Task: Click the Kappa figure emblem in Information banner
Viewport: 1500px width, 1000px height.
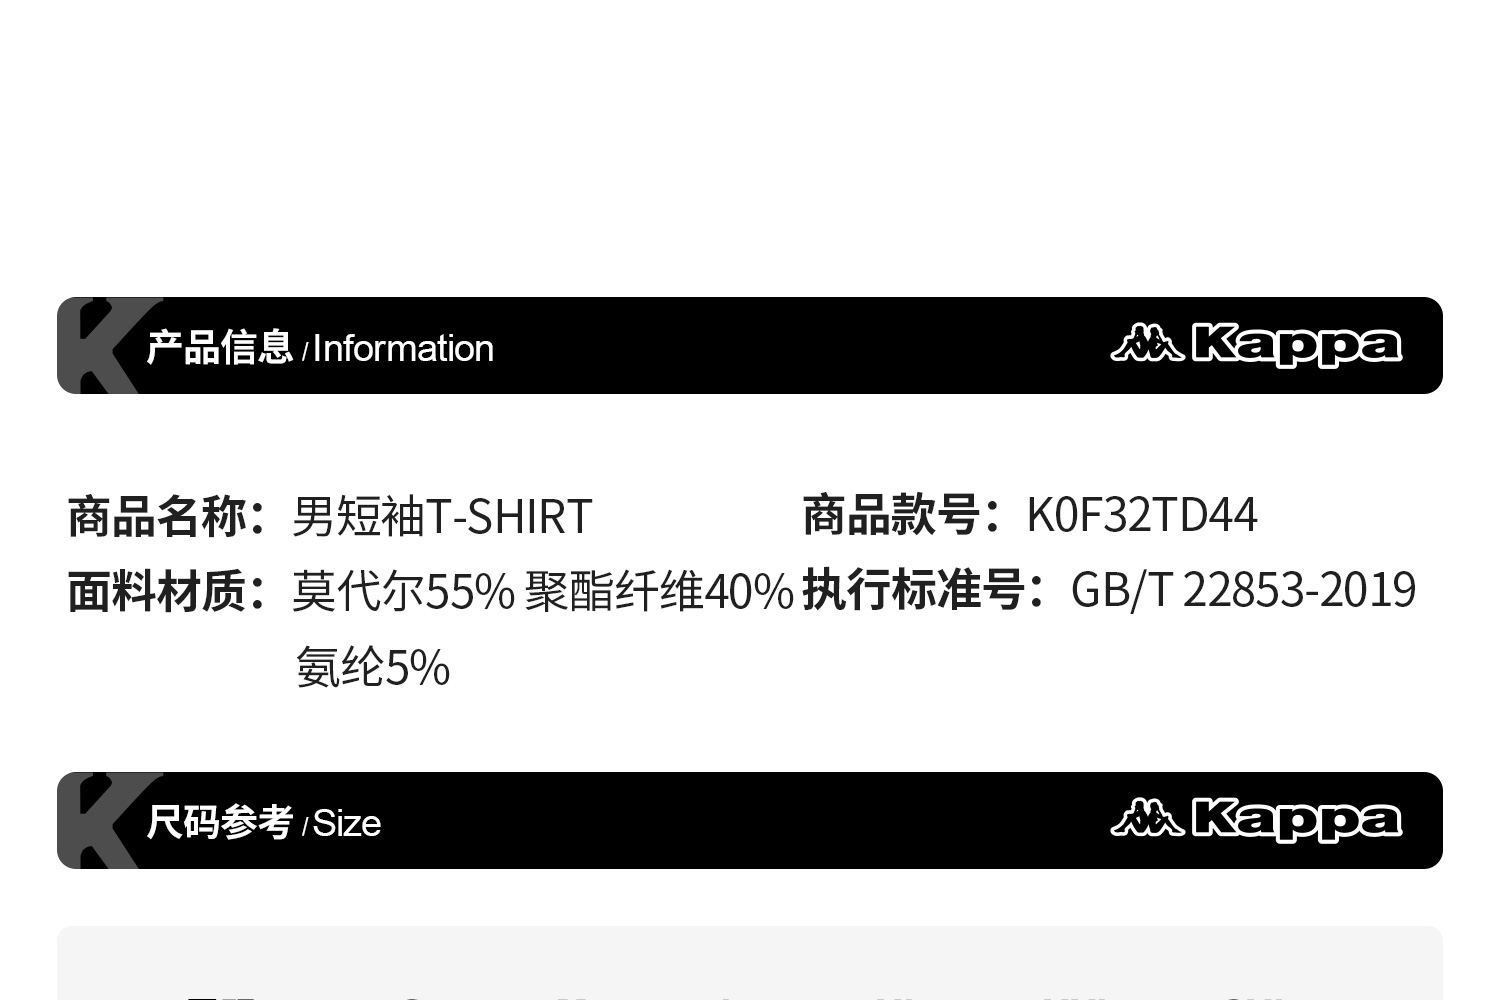Action: (x=1146, y=343)
